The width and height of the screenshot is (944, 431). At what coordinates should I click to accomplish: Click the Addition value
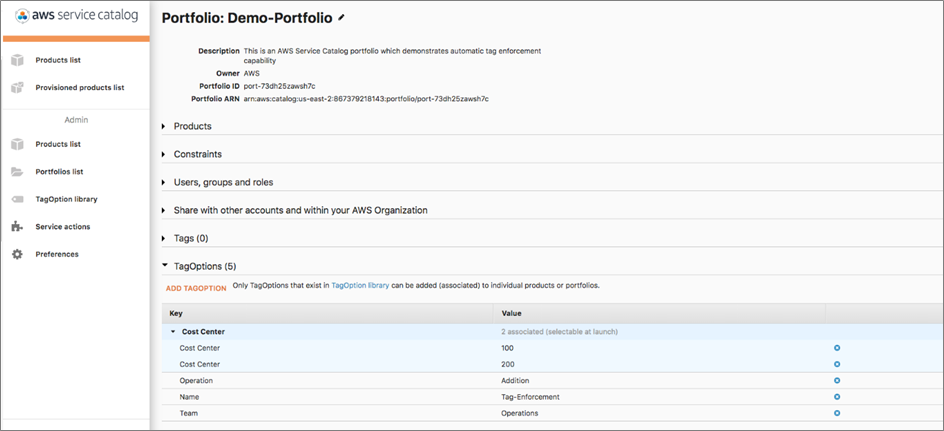click(515, 380)
